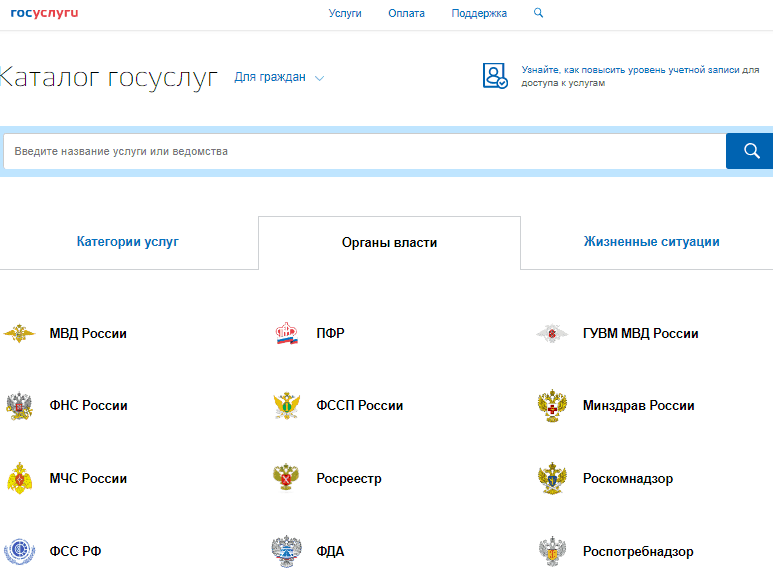773x572 pixels.
Task: Click the Госуслуги logo
Action: (x=44, y=13)
